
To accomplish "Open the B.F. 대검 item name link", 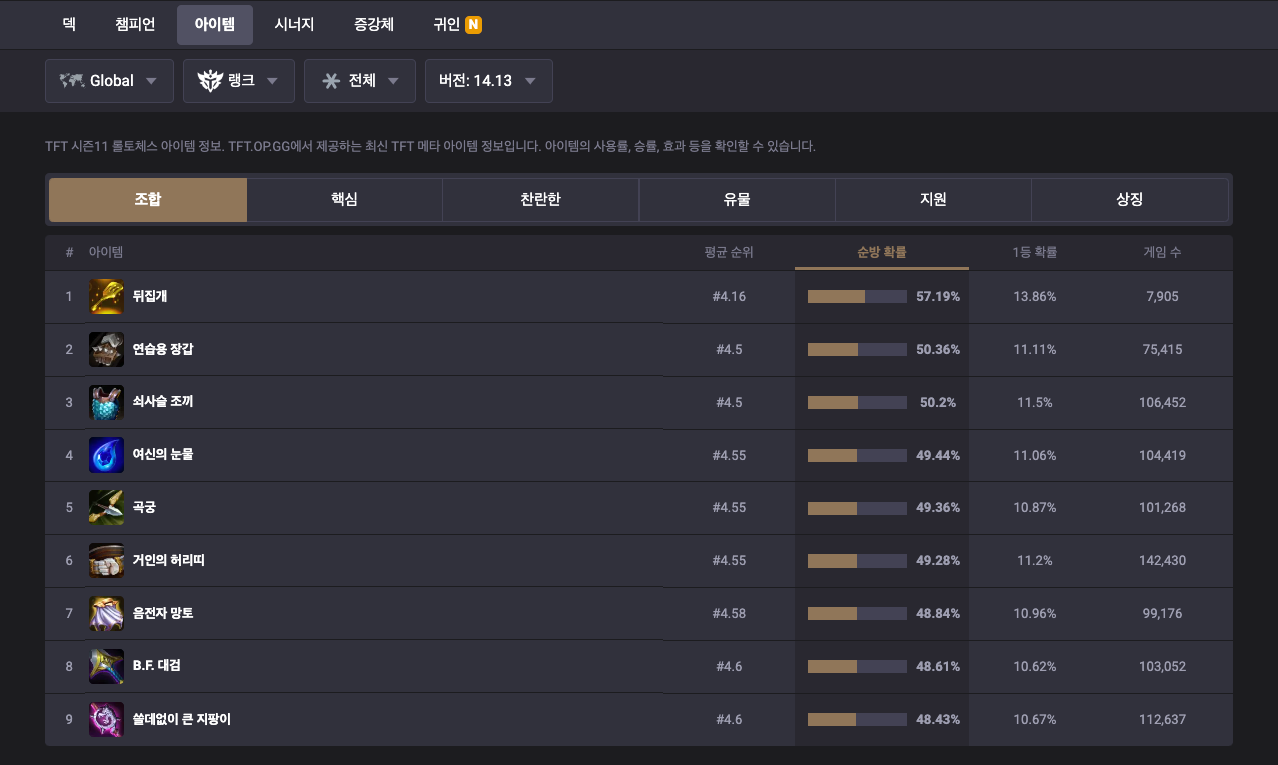I will click(156, 666).
